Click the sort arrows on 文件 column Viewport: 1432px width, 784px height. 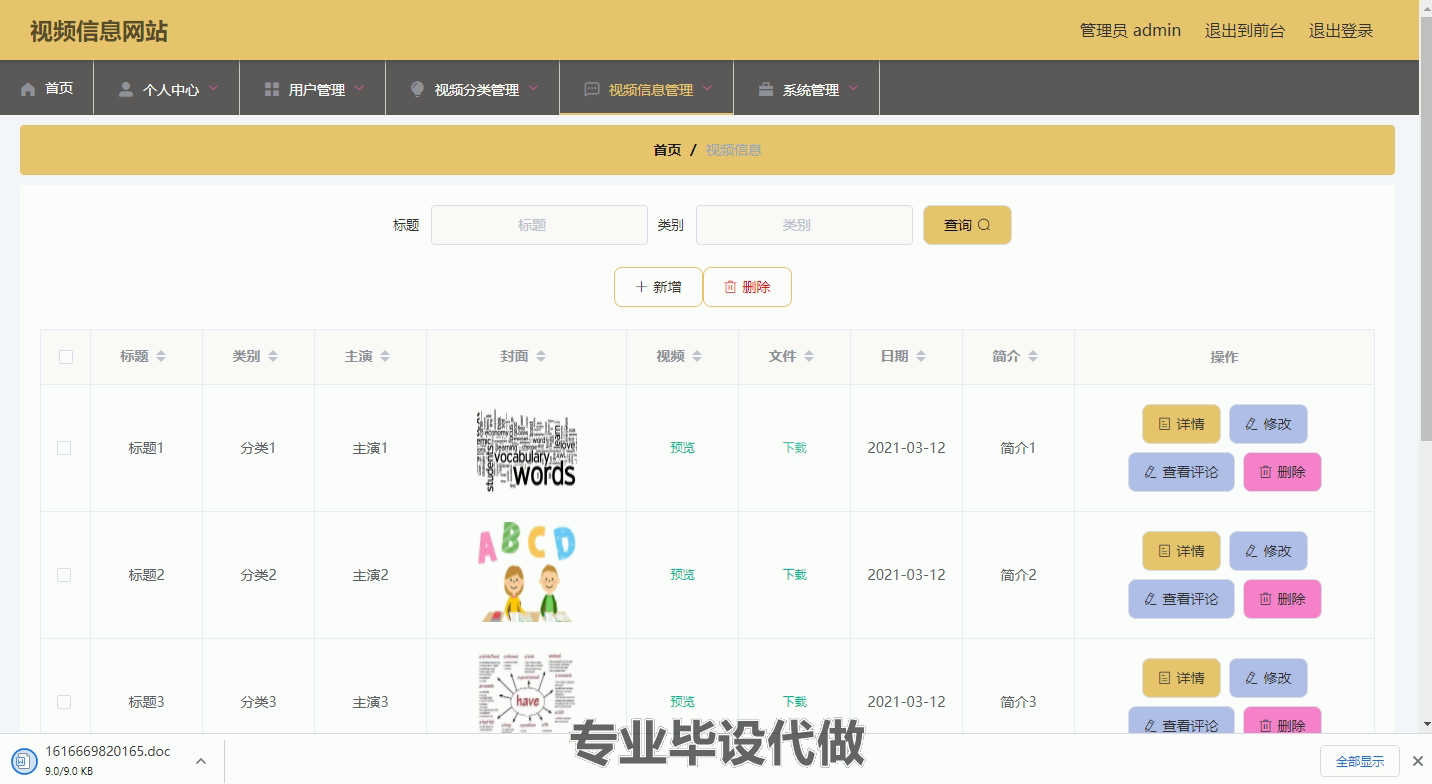809,357
